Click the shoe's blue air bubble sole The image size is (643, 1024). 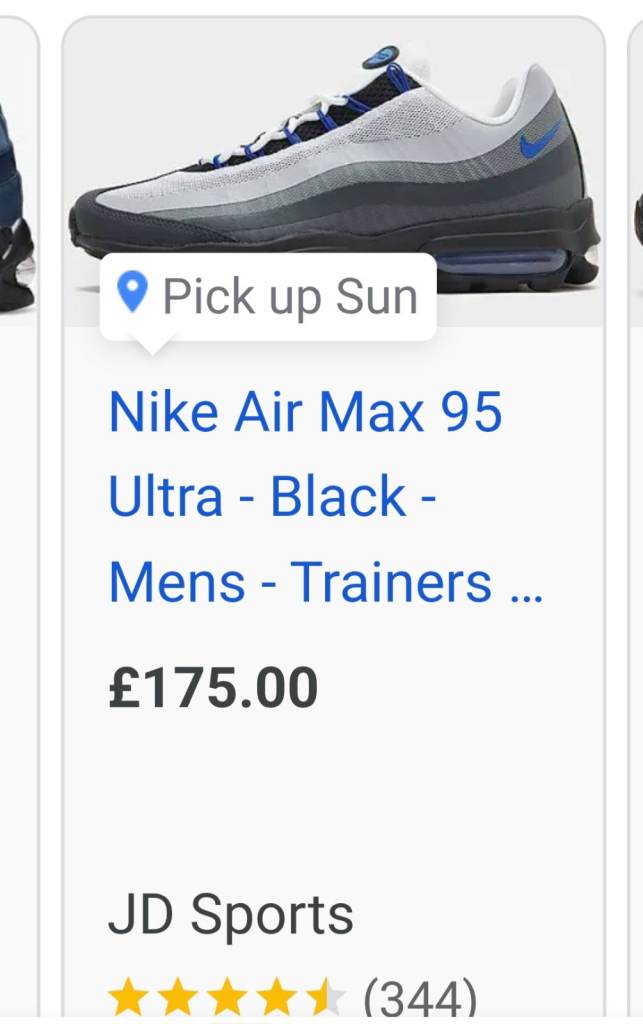coord(500,266)
